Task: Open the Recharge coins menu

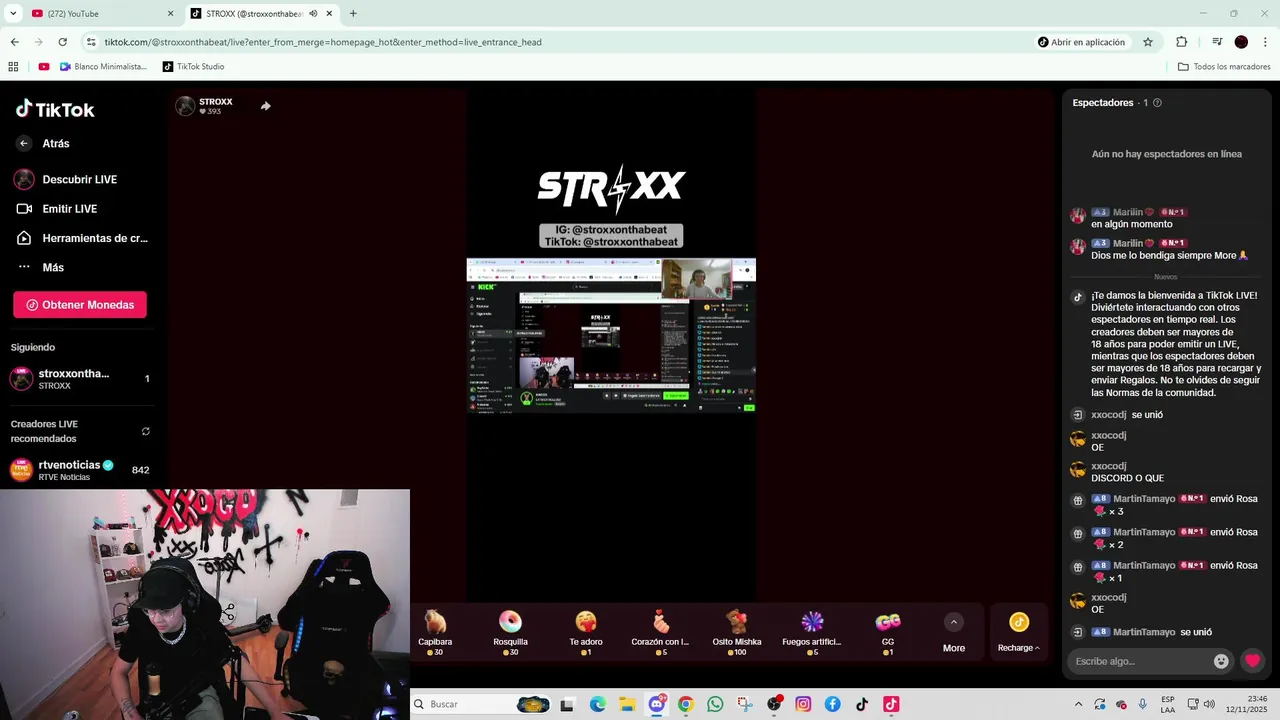Action: (x=1019, y=633)
